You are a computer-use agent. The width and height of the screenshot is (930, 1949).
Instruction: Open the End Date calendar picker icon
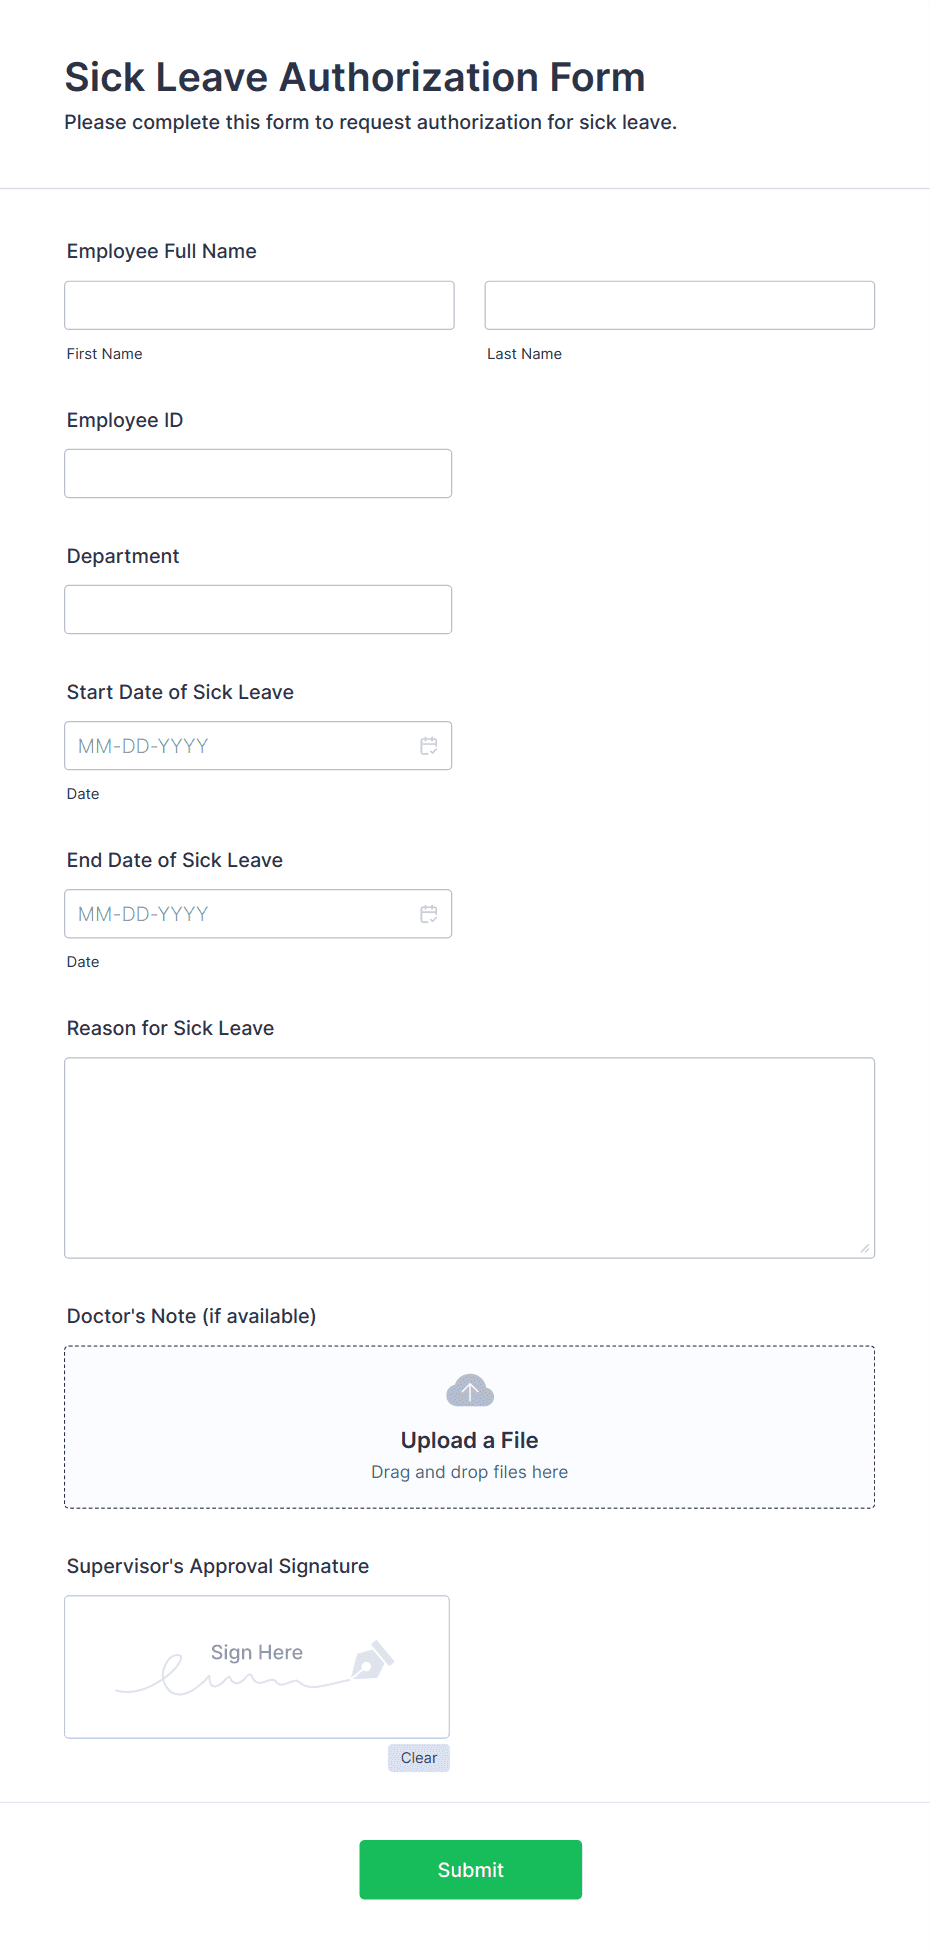pyautogui.click(x=429, y=914)
